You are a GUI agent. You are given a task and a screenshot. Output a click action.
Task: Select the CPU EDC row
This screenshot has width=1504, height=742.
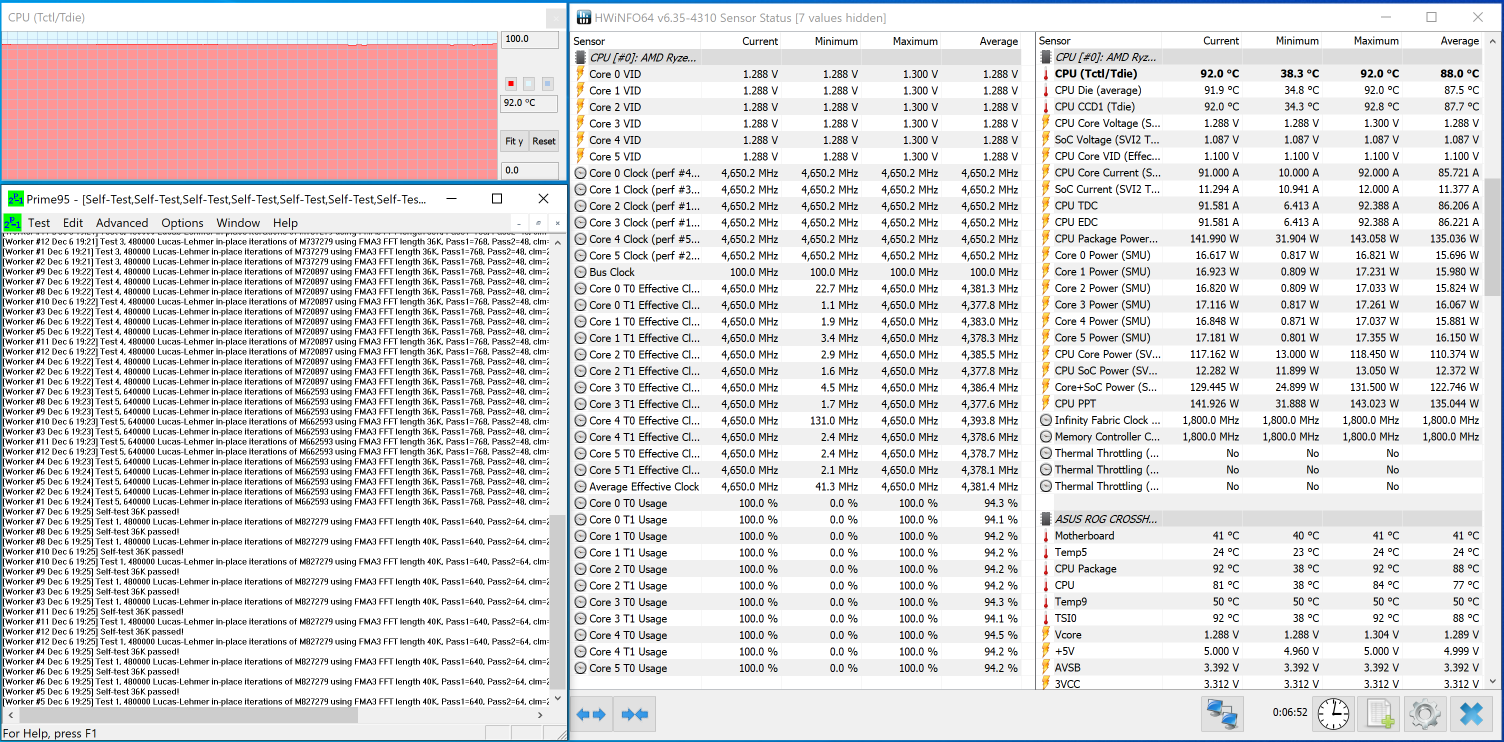tap(1259, 222)
